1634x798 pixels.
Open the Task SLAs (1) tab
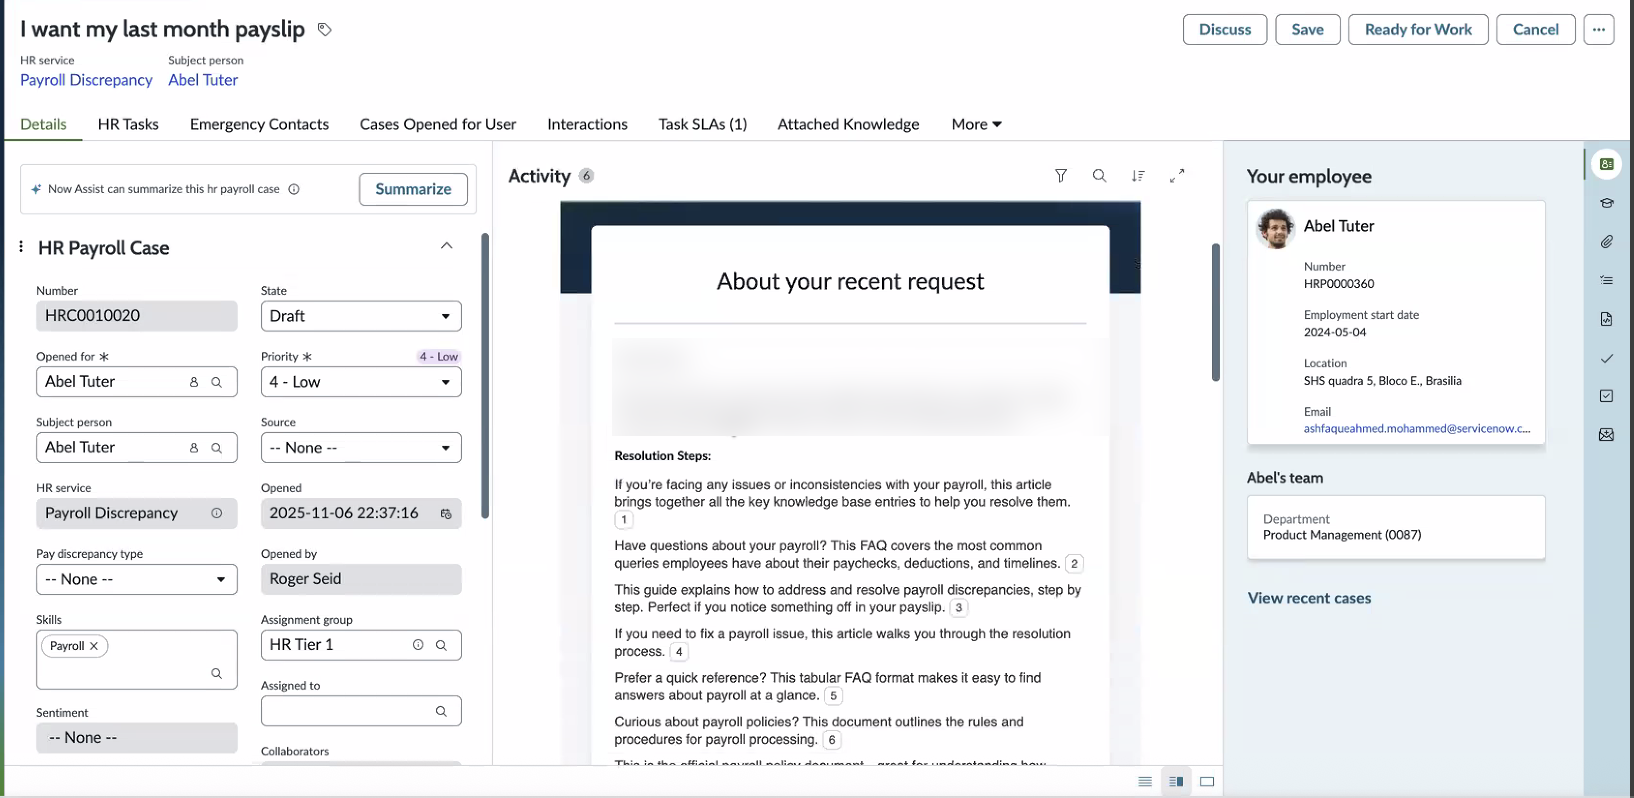point(702,124)
